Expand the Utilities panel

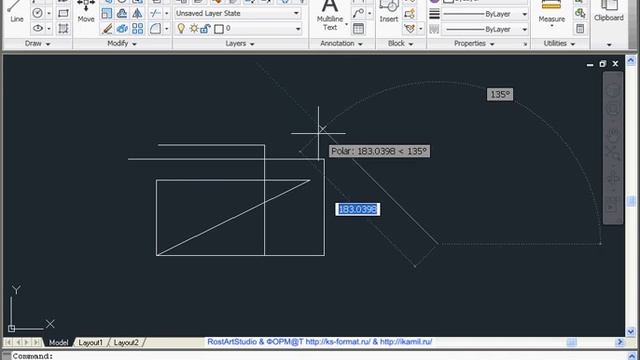(x=559, y=43)
